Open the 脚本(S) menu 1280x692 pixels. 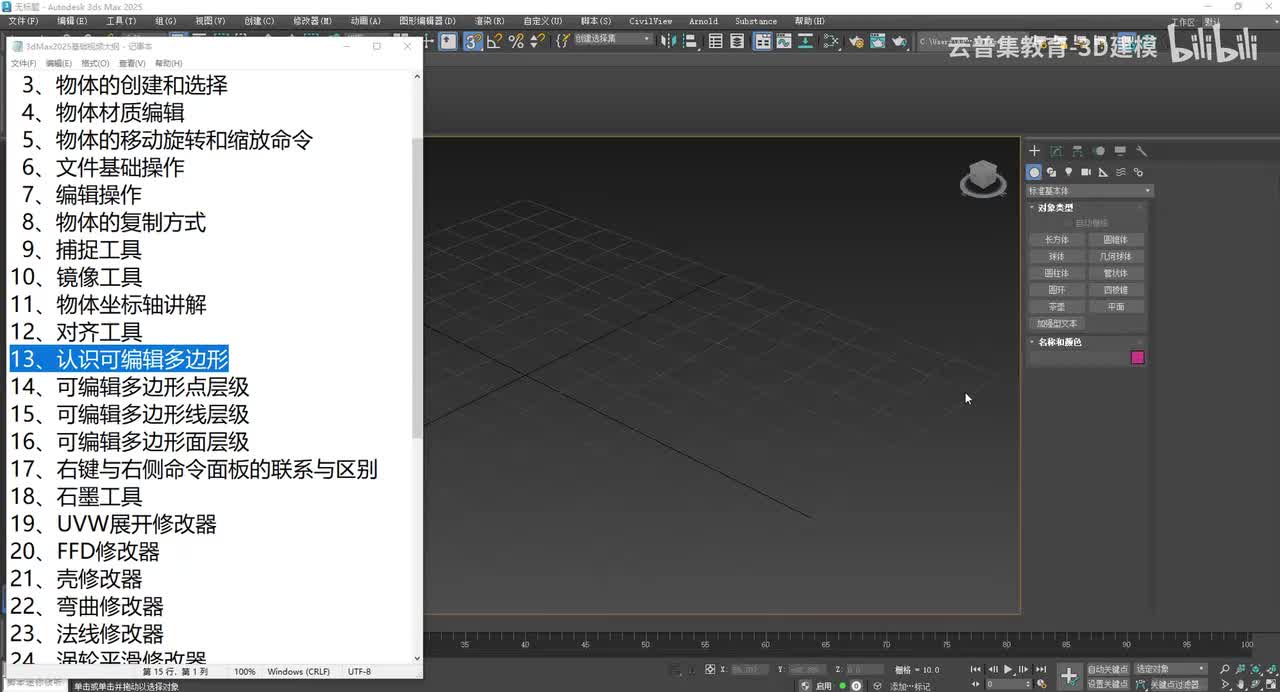coord(596,21)
